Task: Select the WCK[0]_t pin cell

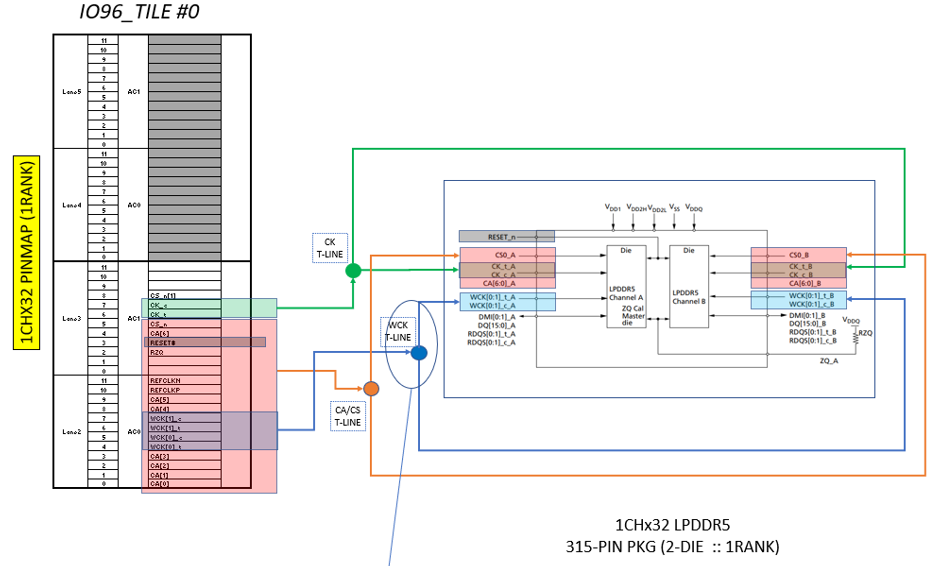Action: point(185,446)
